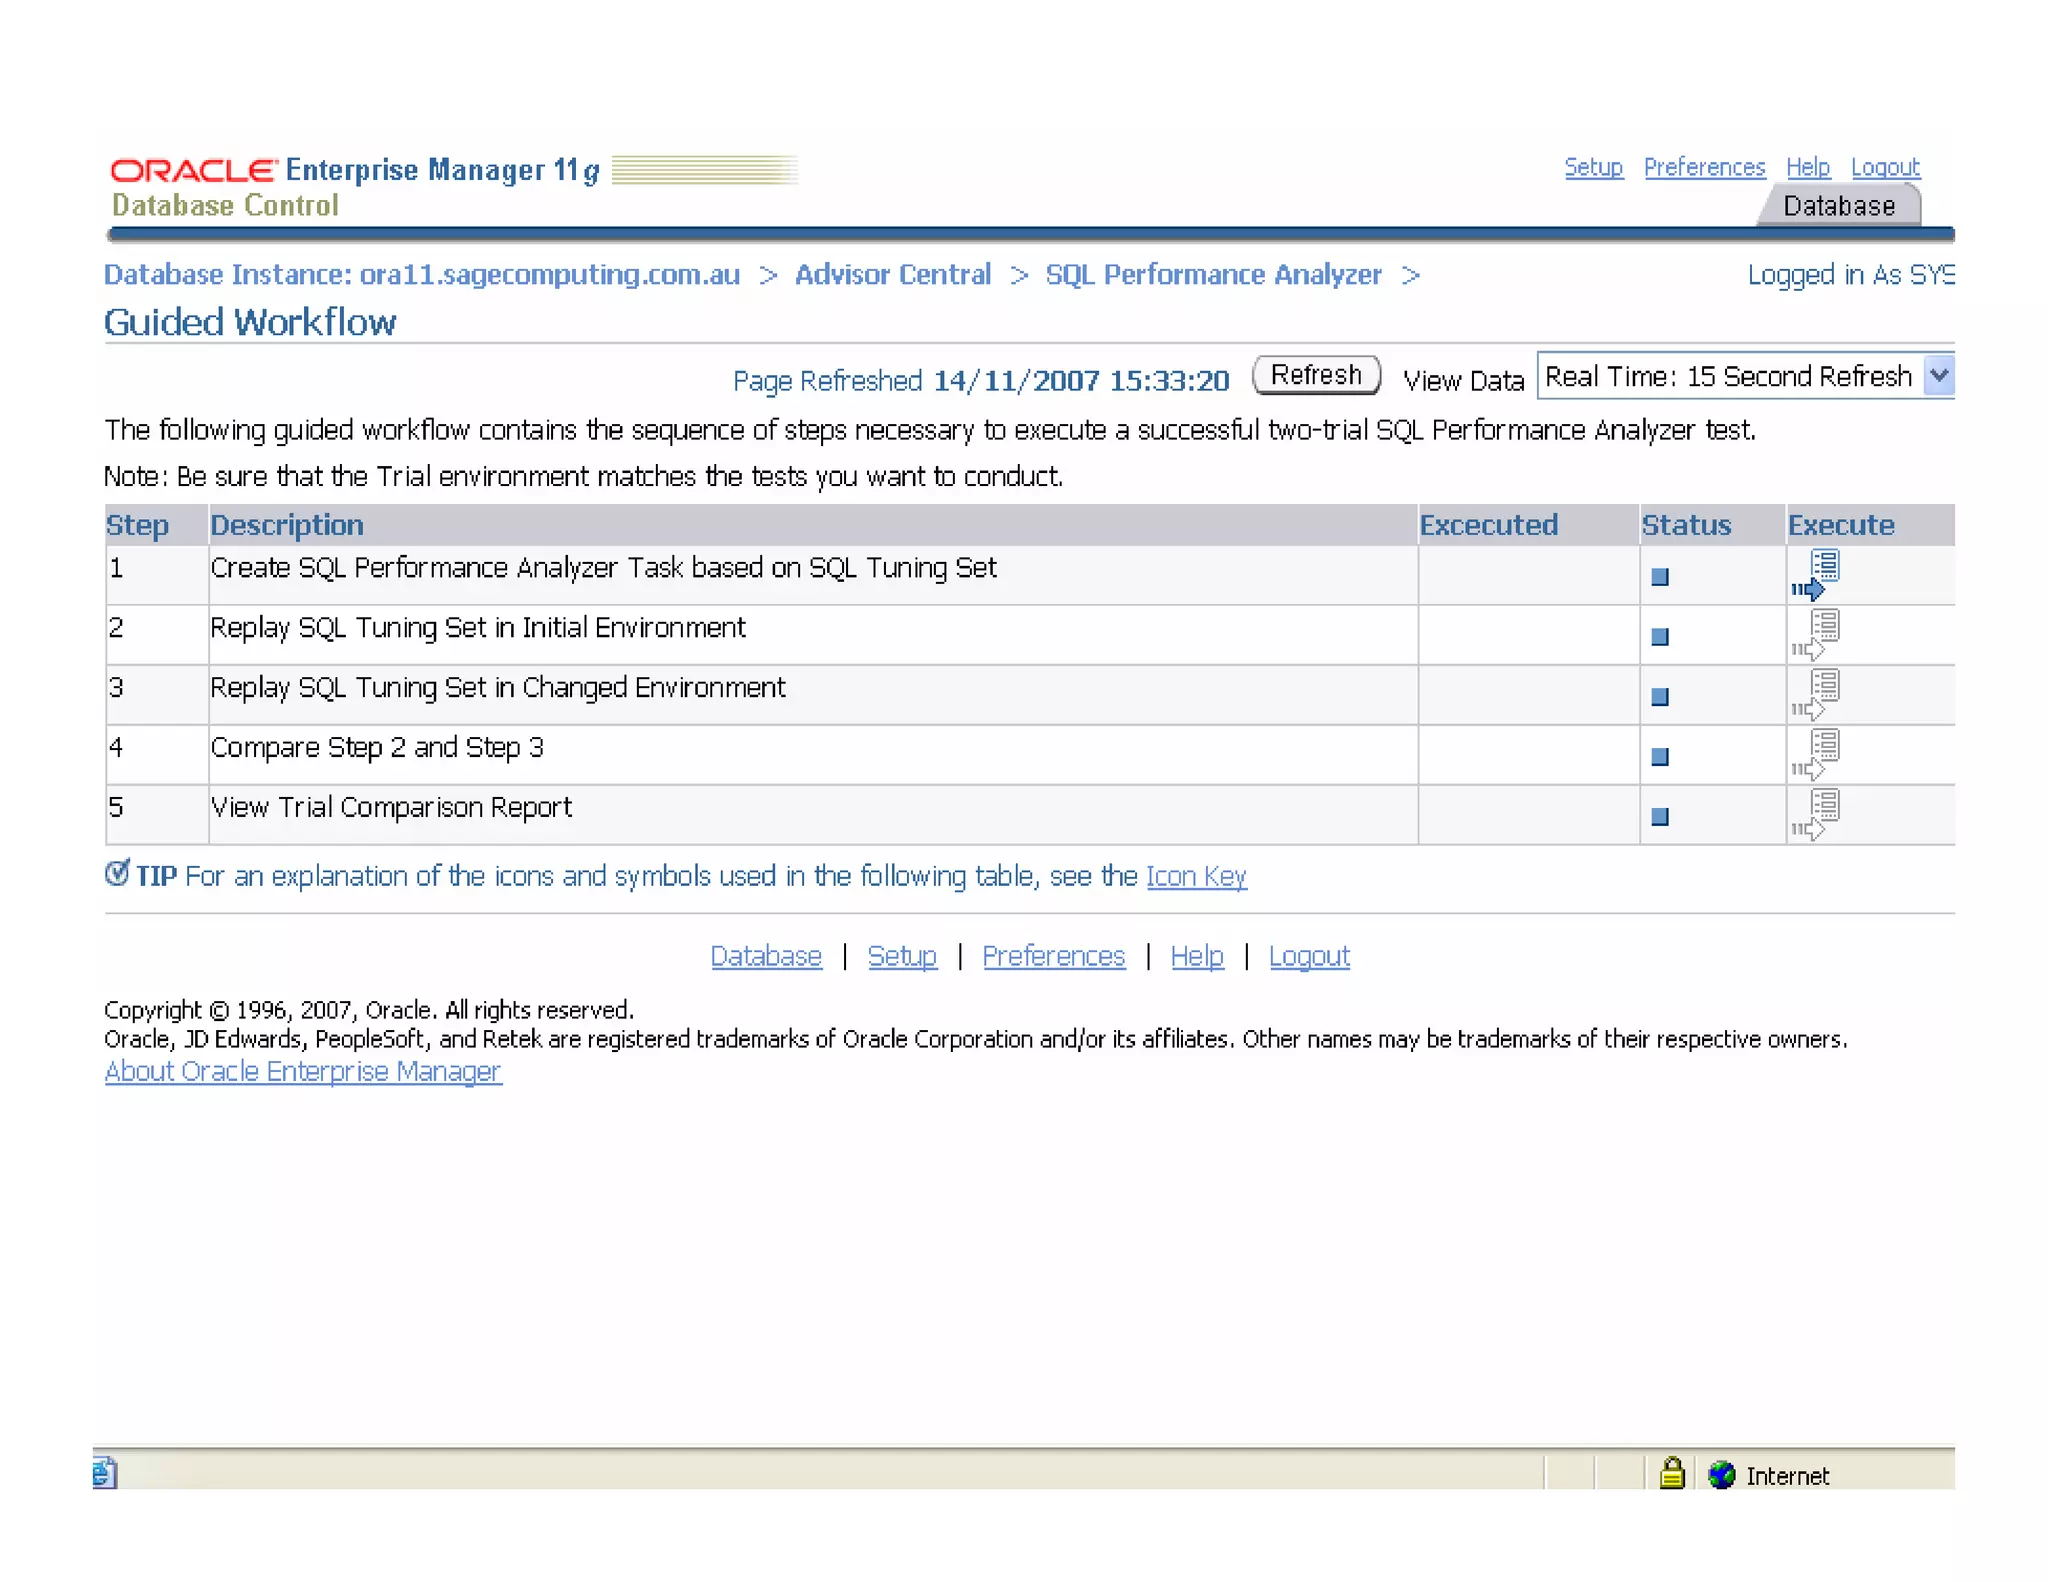Click status square for Compare Step row
The width and height of the screenshot is (2048, 1582).
1660,757
